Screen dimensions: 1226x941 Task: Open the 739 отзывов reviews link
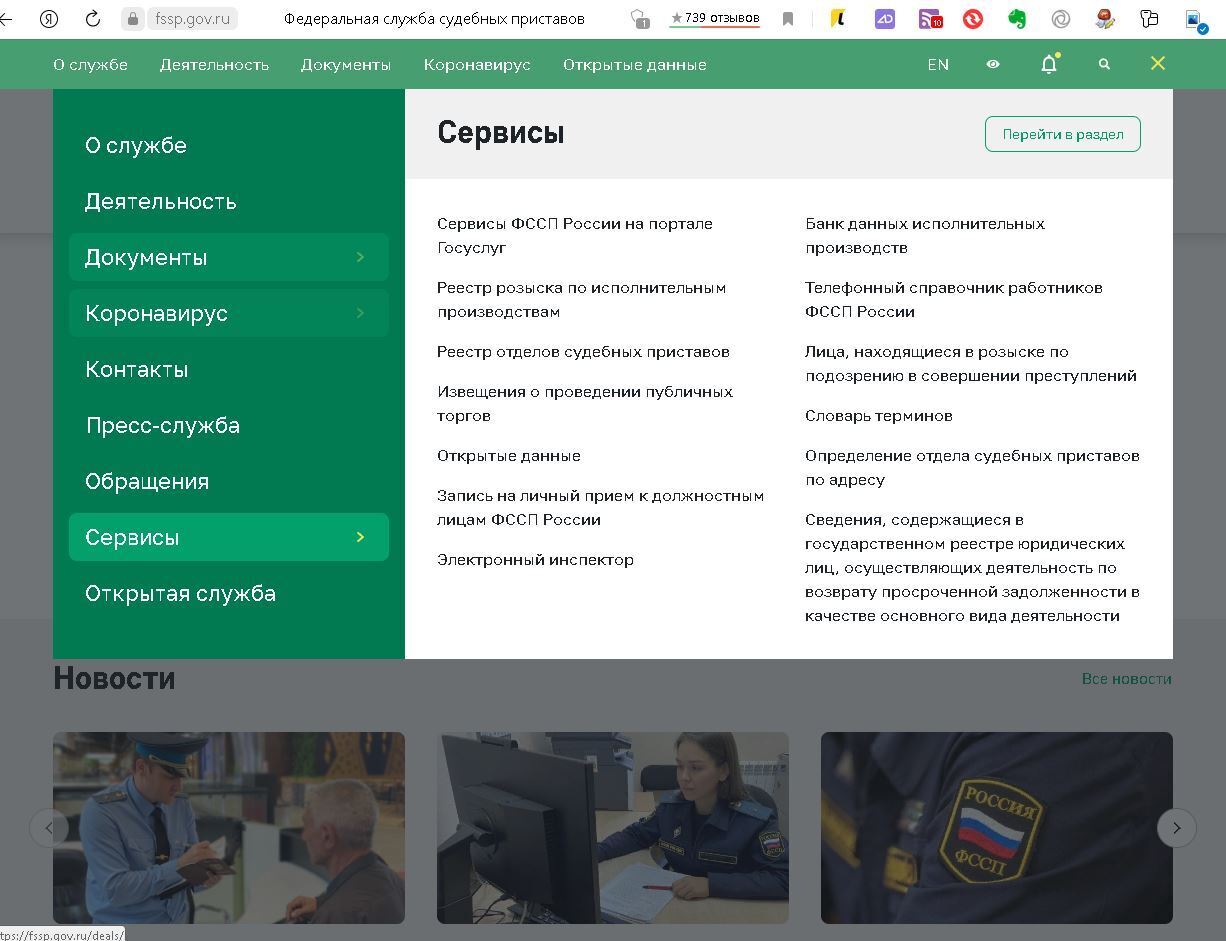(714, 17)
